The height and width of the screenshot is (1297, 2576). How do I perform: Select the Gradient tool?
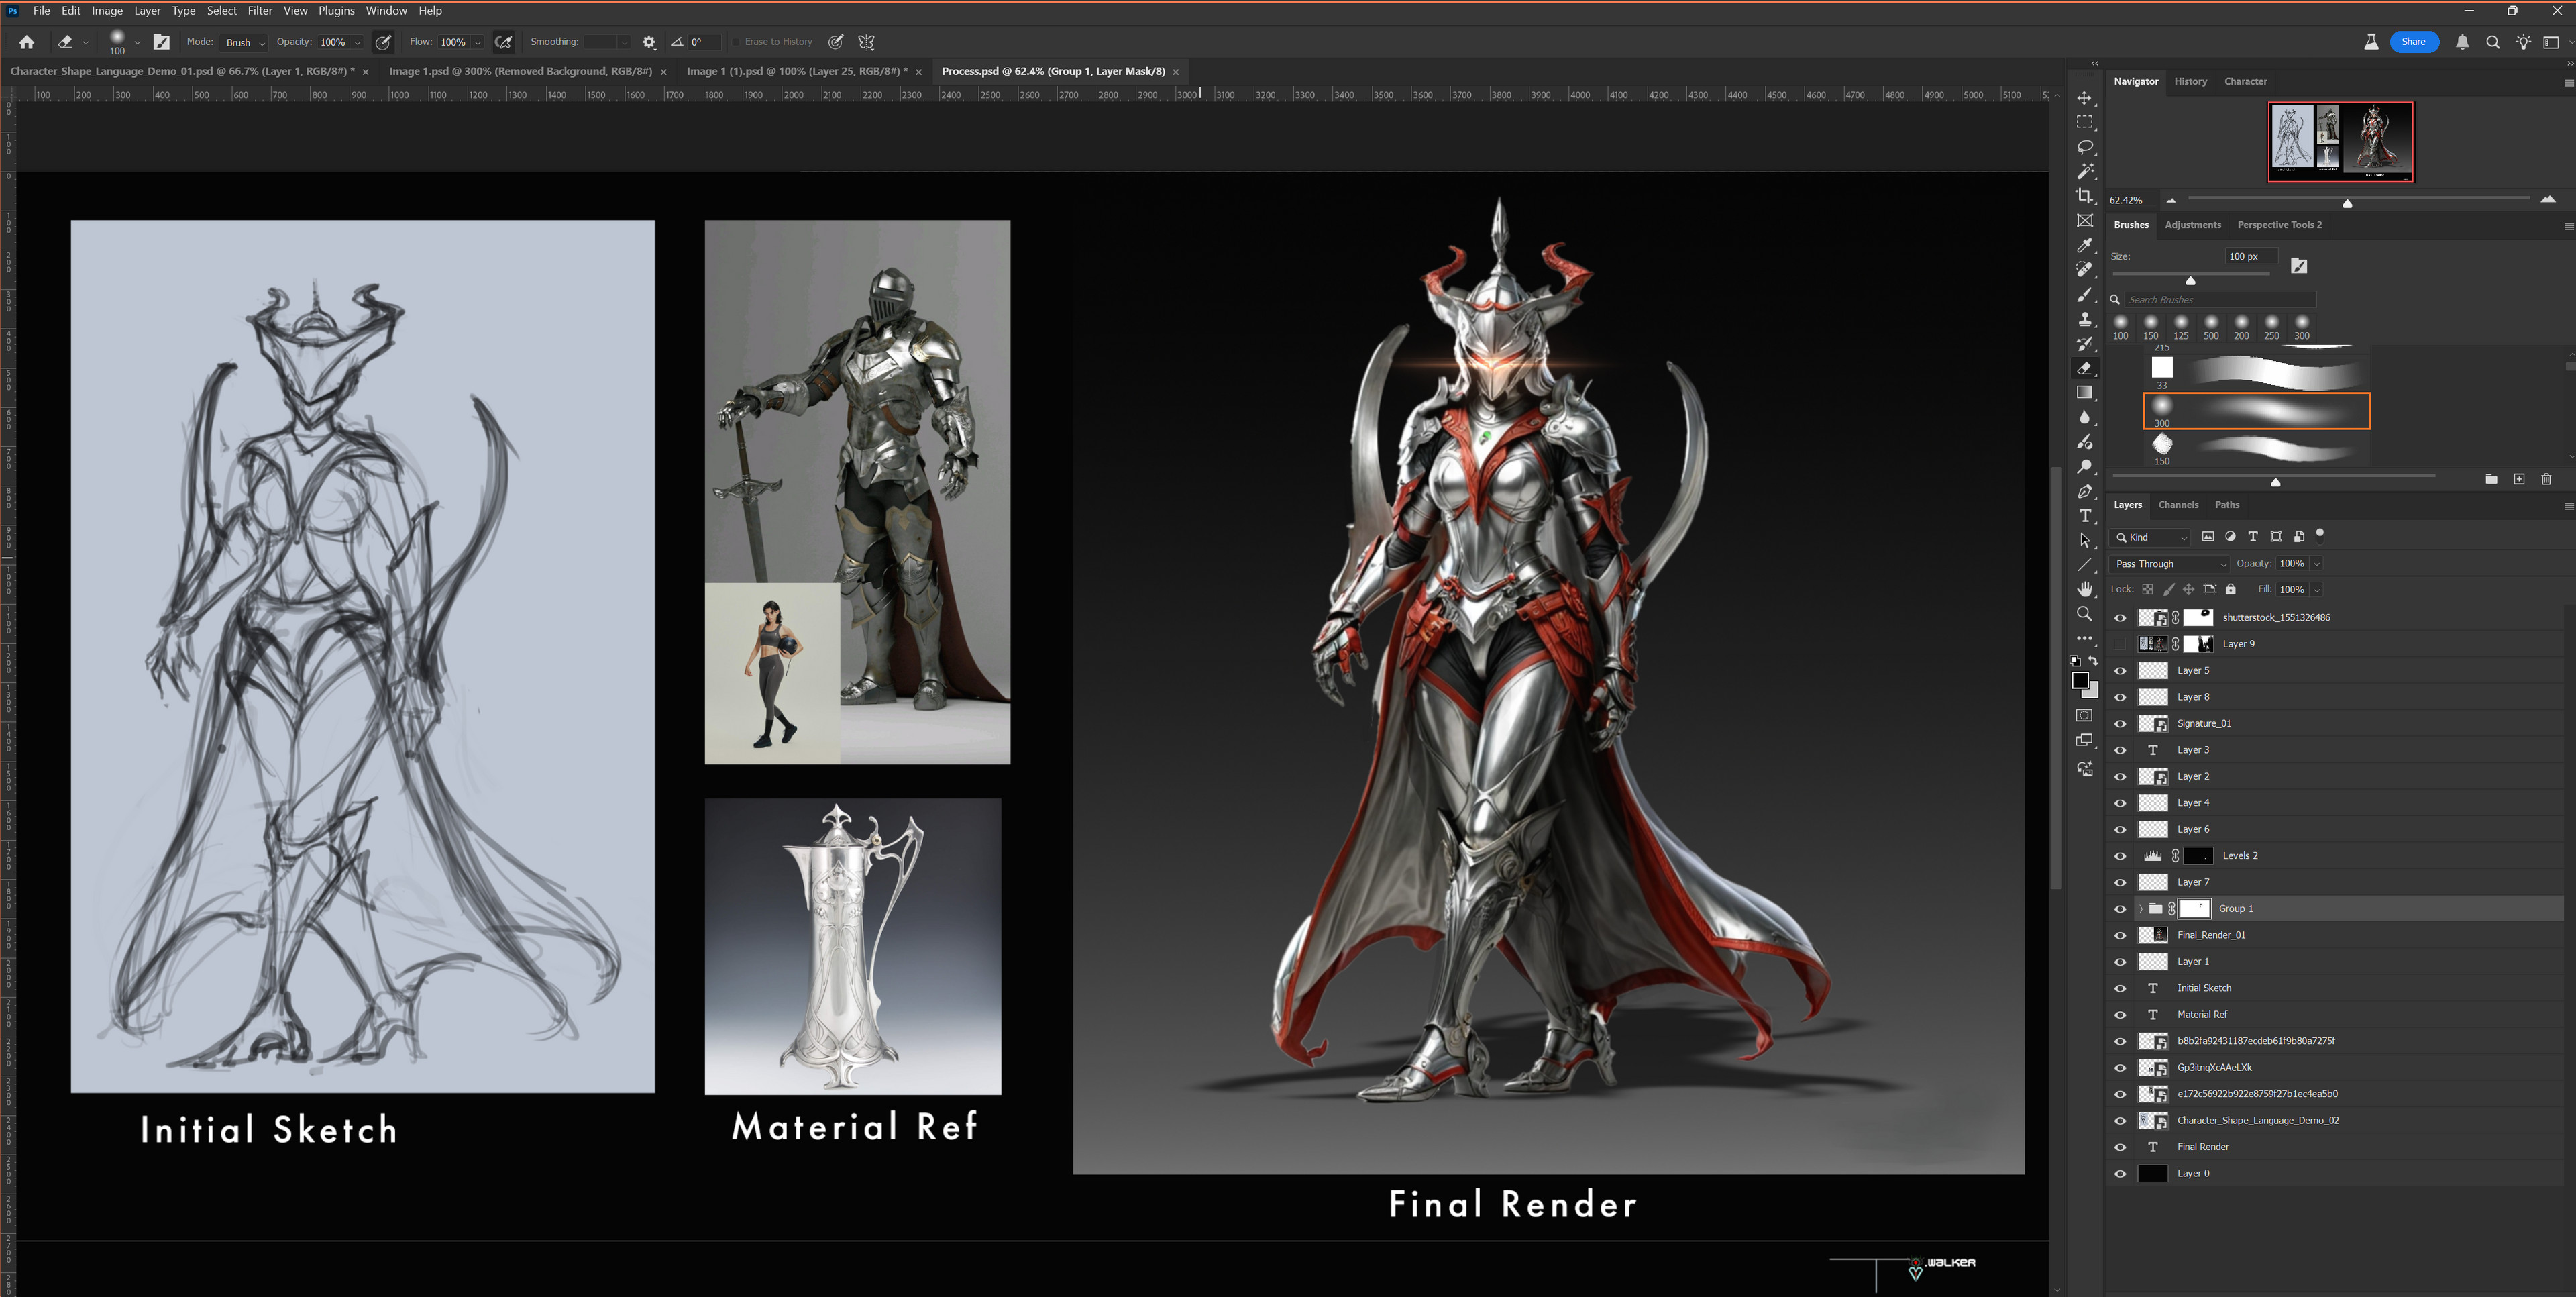point(2085,393)
